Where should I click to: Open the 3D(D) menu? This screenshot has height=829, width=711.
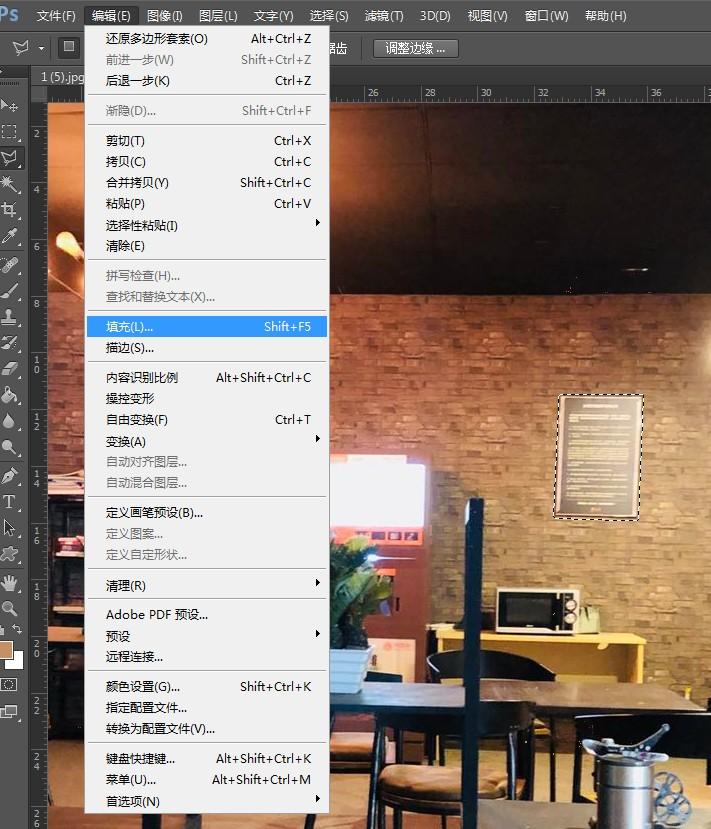[x=435, y=16]
